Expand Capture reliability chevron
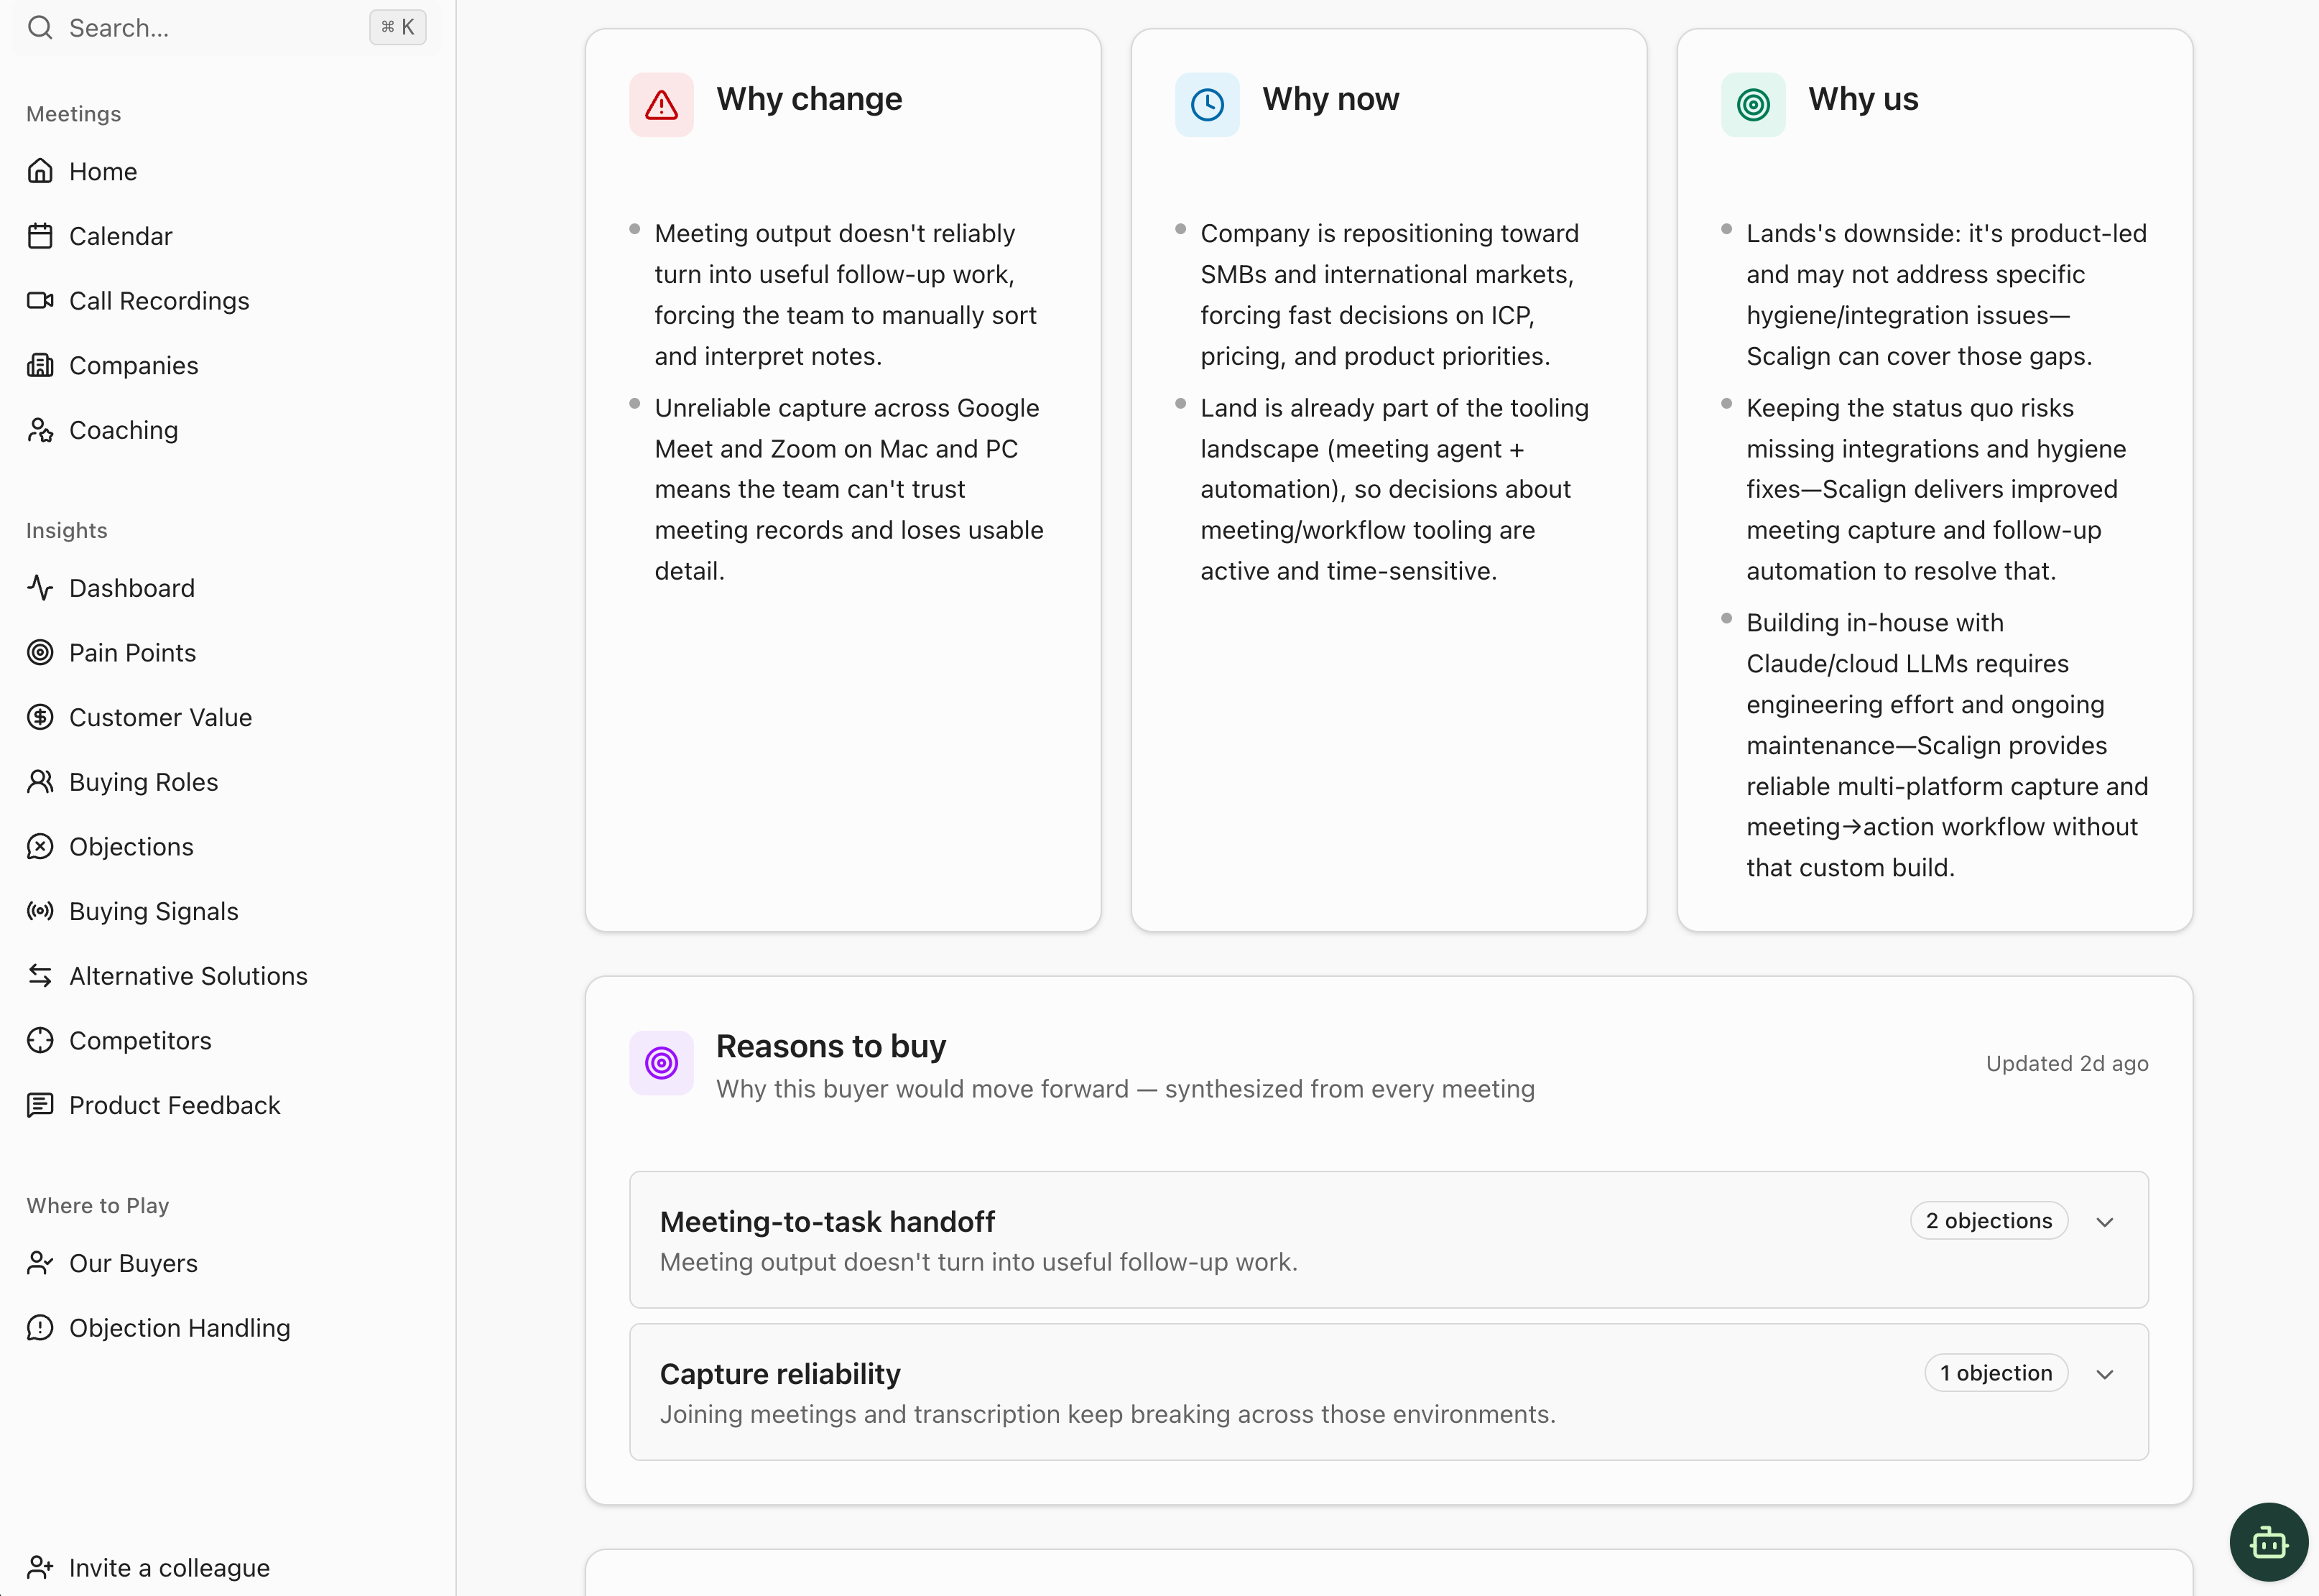 pyautogui.click(x=2105, y=1374)
